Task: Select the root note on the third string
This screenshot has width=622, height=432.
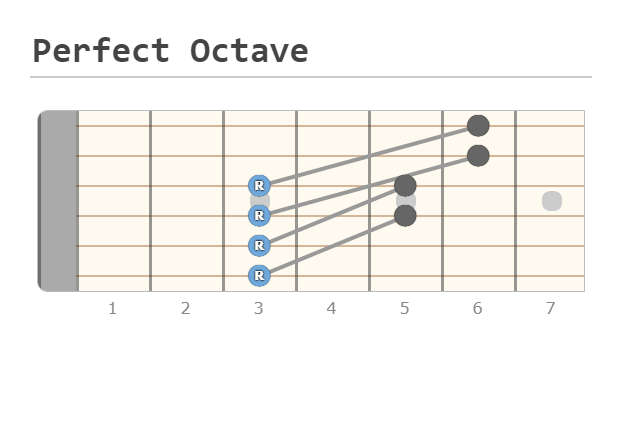Action: click(x=259, y=185)
